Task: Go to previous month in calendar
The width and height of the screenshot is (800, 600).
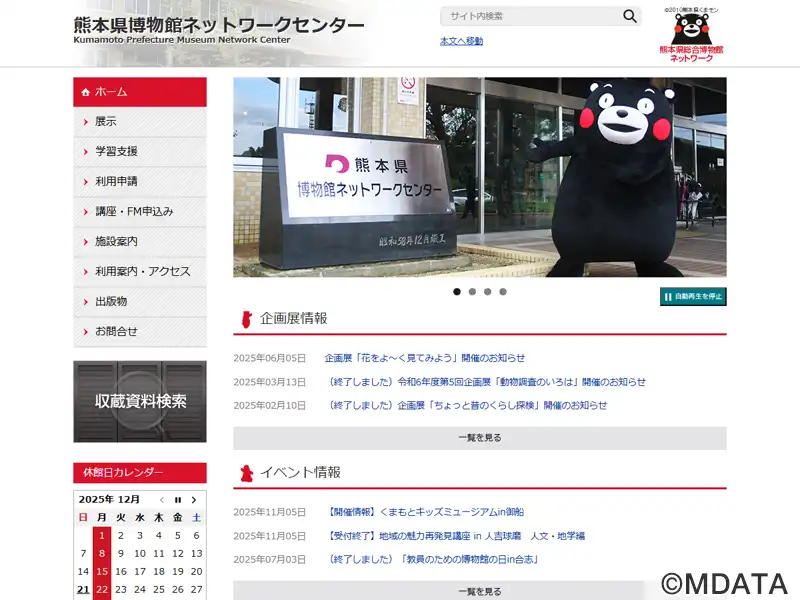Action: coord(162,499)
